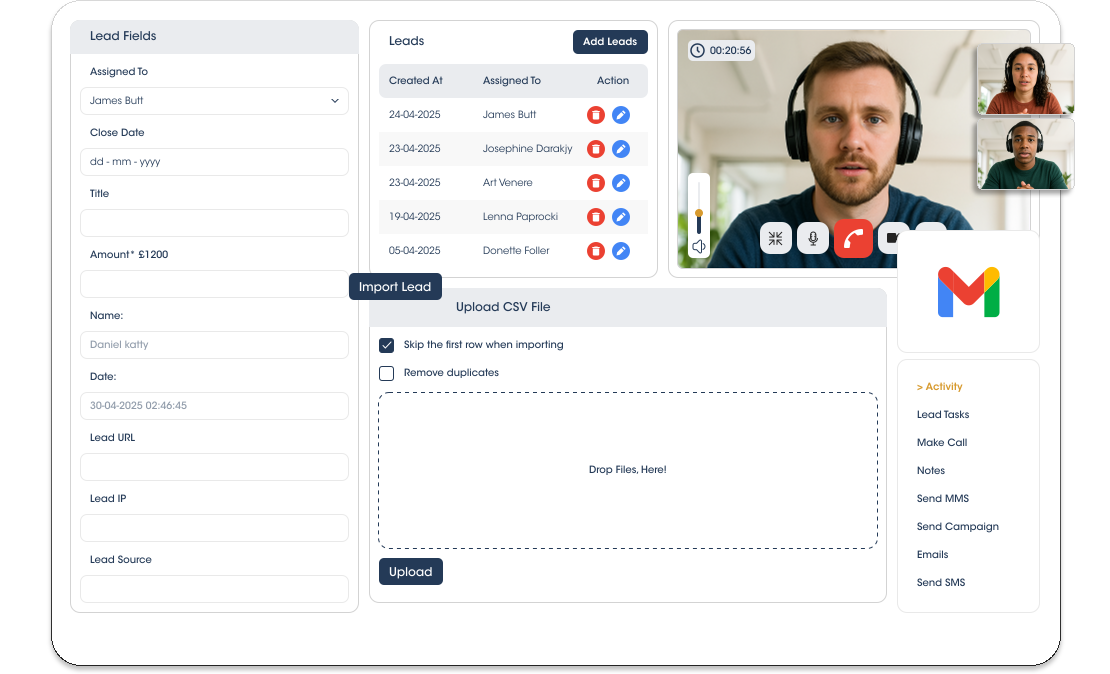Click the call timer clock icon
The width and height of the screenshot is (1110, 674).
tap(697, 50)
